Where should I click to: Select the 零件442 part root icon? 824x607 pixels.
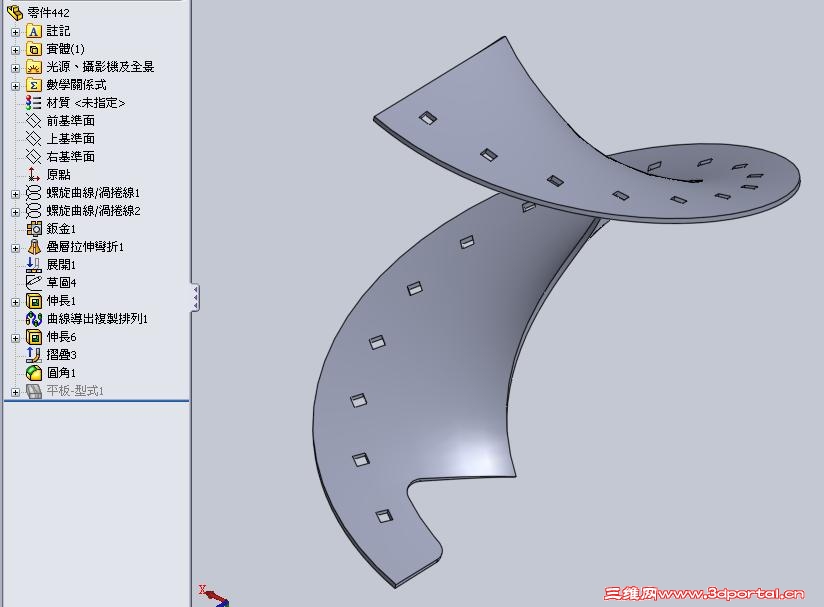point(15,12)
